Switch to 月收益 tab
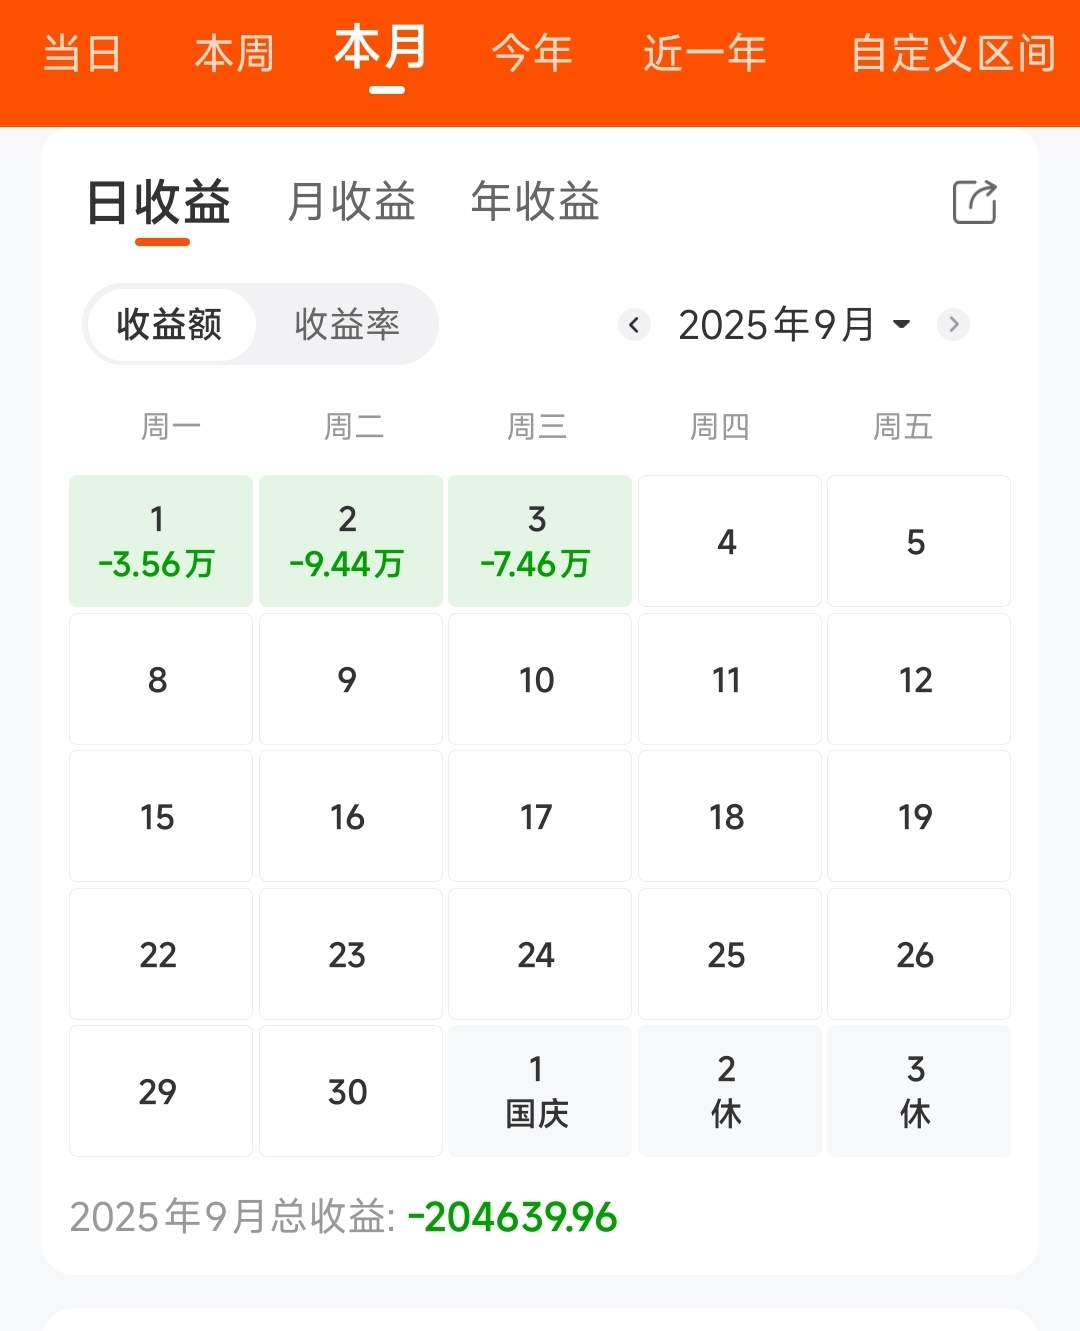 click(351, 202)
